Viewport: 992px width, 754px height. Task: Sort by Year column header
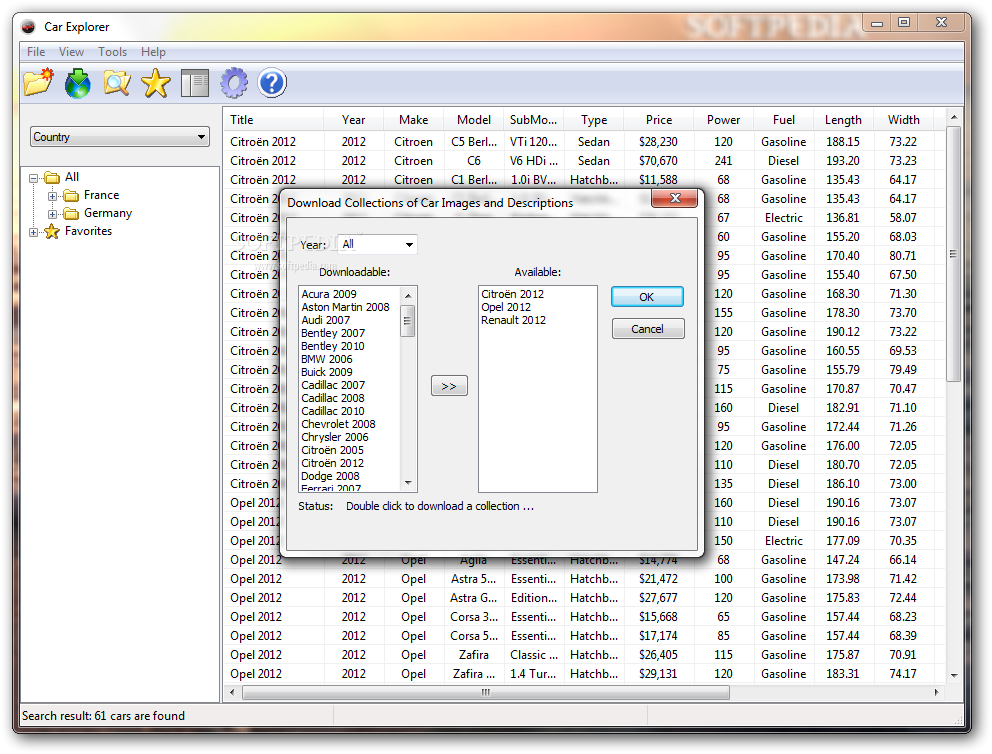tap(354, 120)
